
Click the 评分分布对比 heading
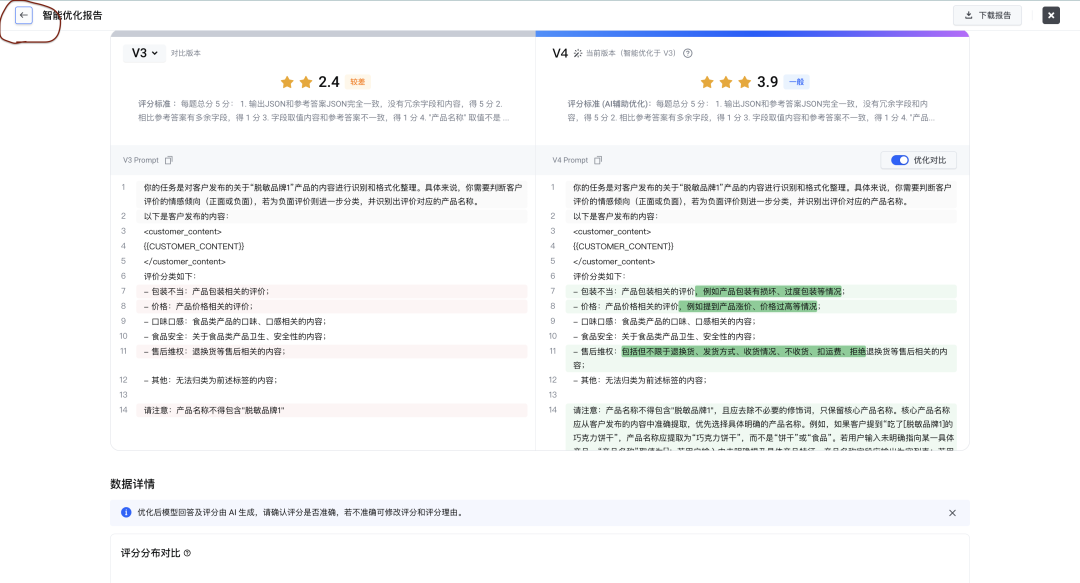pyautogui.click(x=150, y=553)
